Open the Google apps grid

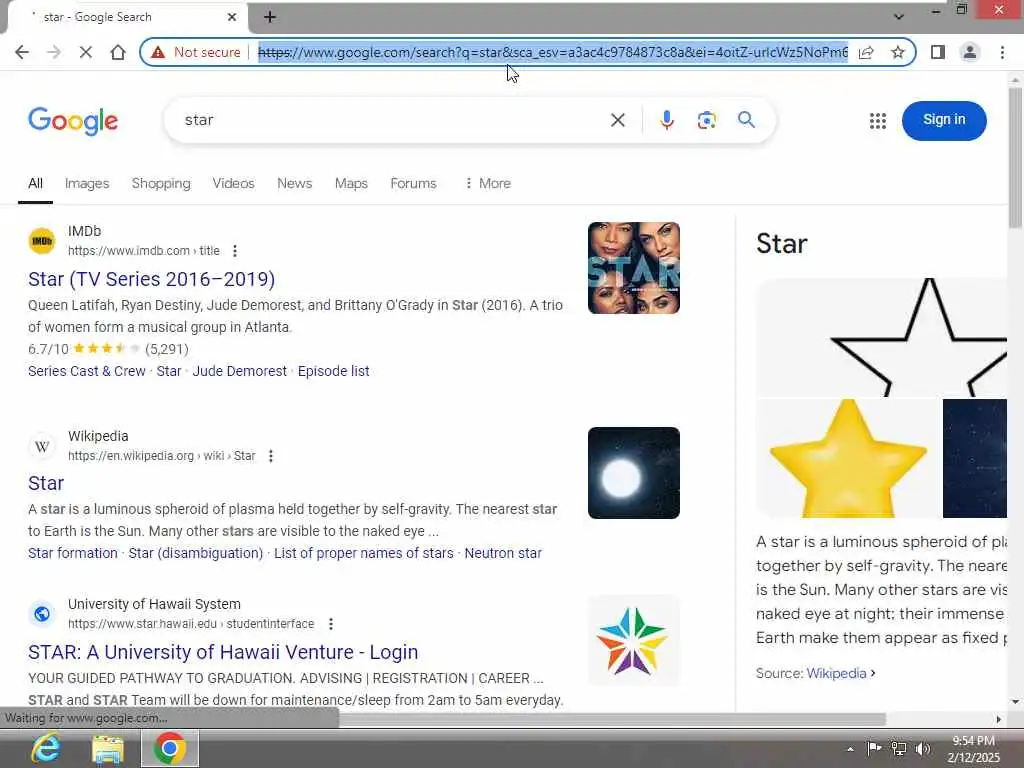[878, 121]
